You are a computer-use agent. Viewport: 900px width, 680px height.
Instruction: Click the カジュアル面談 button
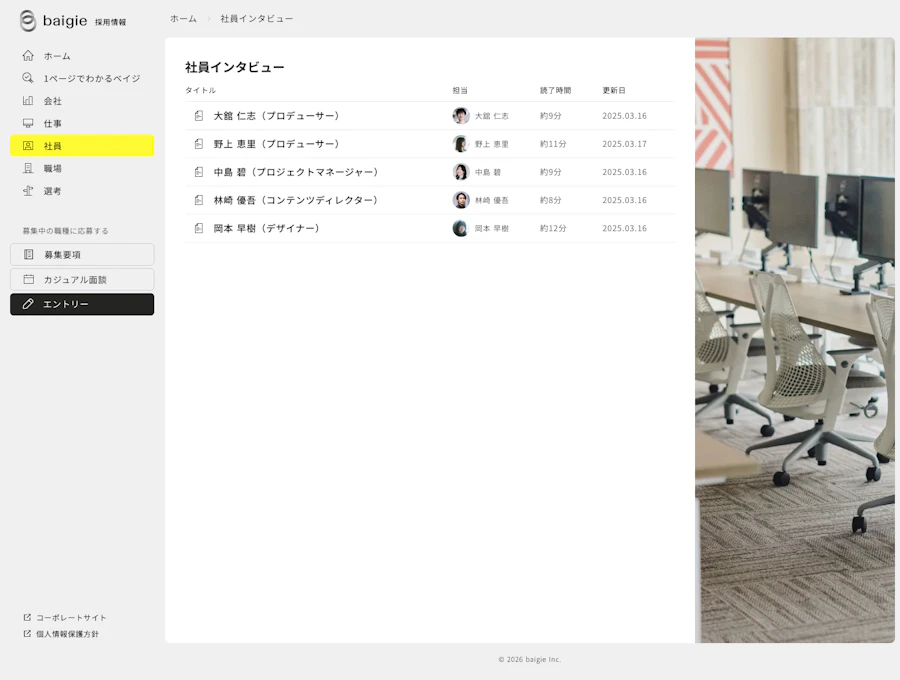point(82,279)
